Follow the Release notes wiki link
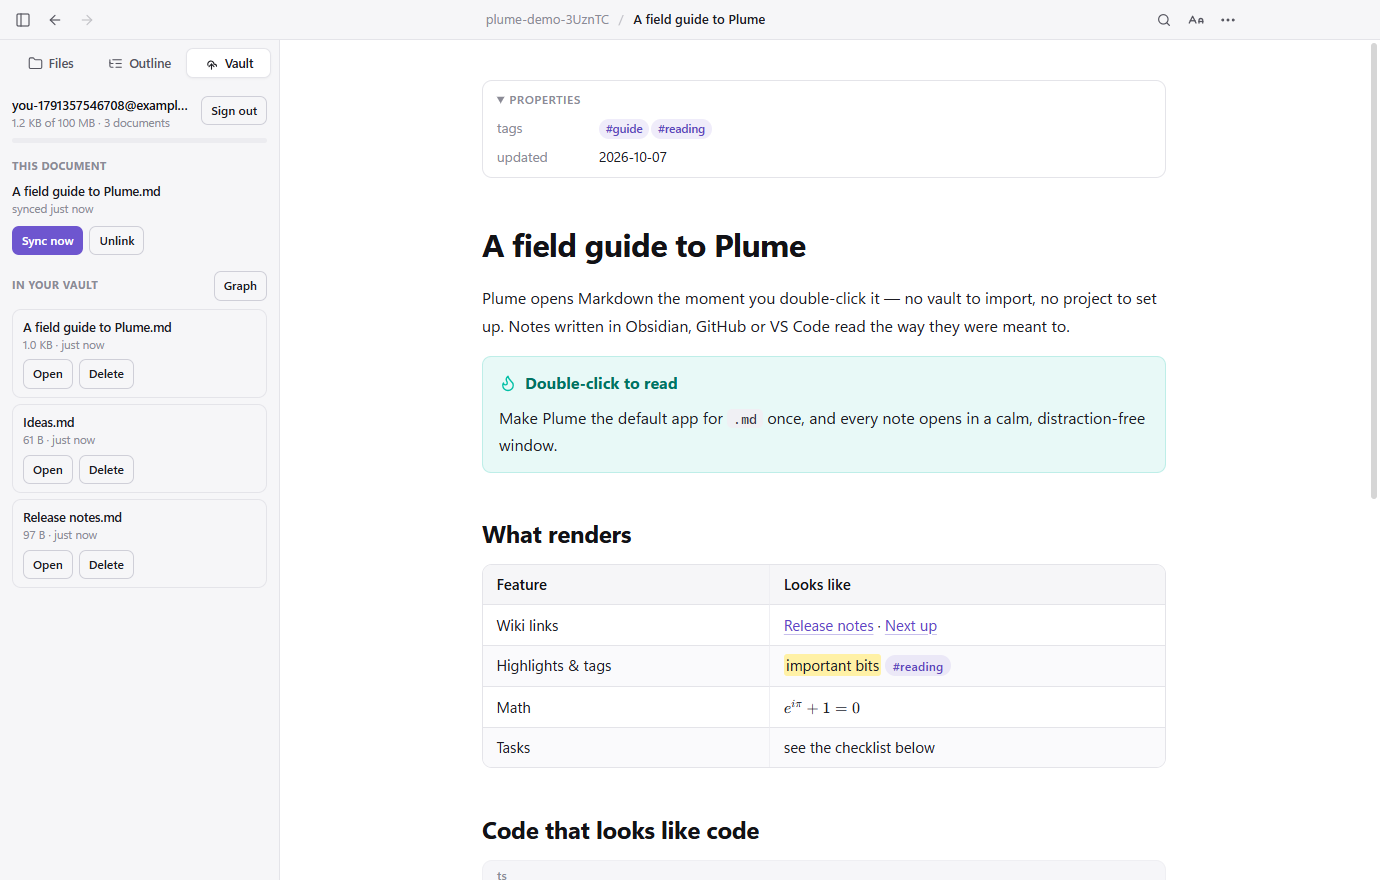 coord(829,626)
